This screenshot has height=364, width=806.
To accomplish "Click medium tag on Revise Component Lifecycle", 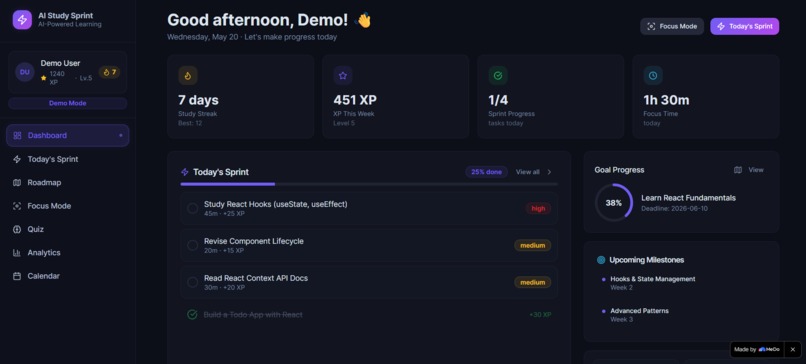I will 533,246.
